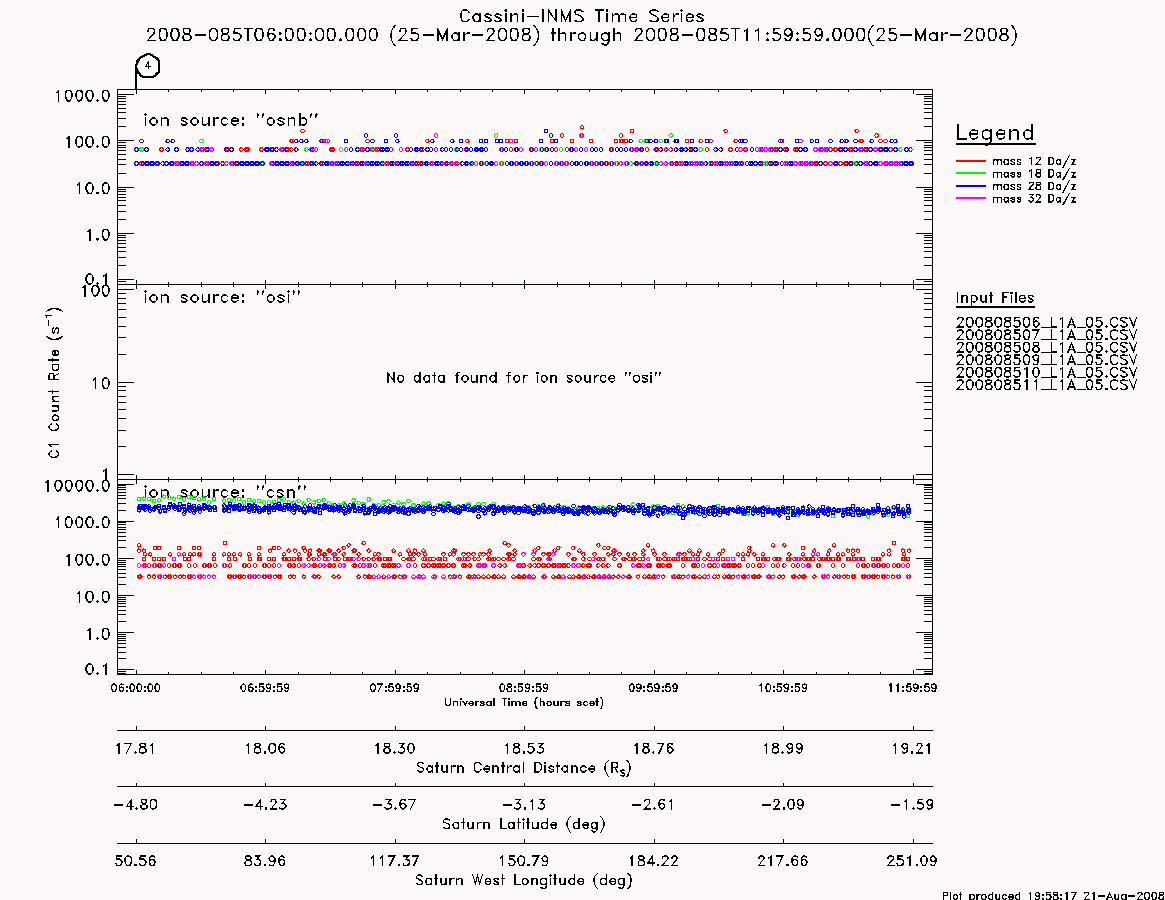The height and width of the screenshot is (900, 1165).
Task: Select input file 200808506_L1A_05.CSV
Action: tap(1046, 323)
